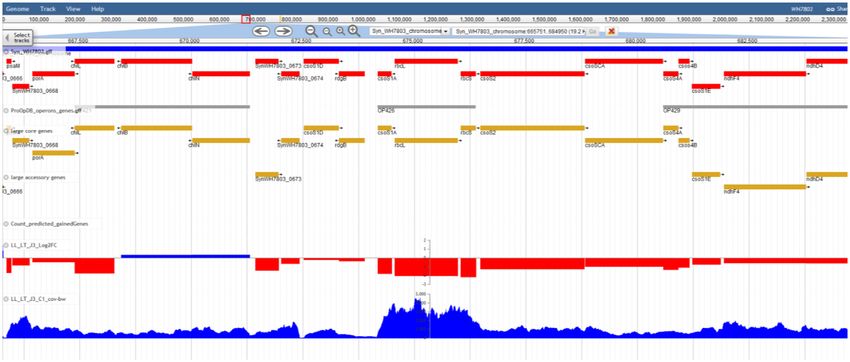Viewport: 850px width, 362px height.
Task: Click the large accessory genes track label
Action: point(37,177)
